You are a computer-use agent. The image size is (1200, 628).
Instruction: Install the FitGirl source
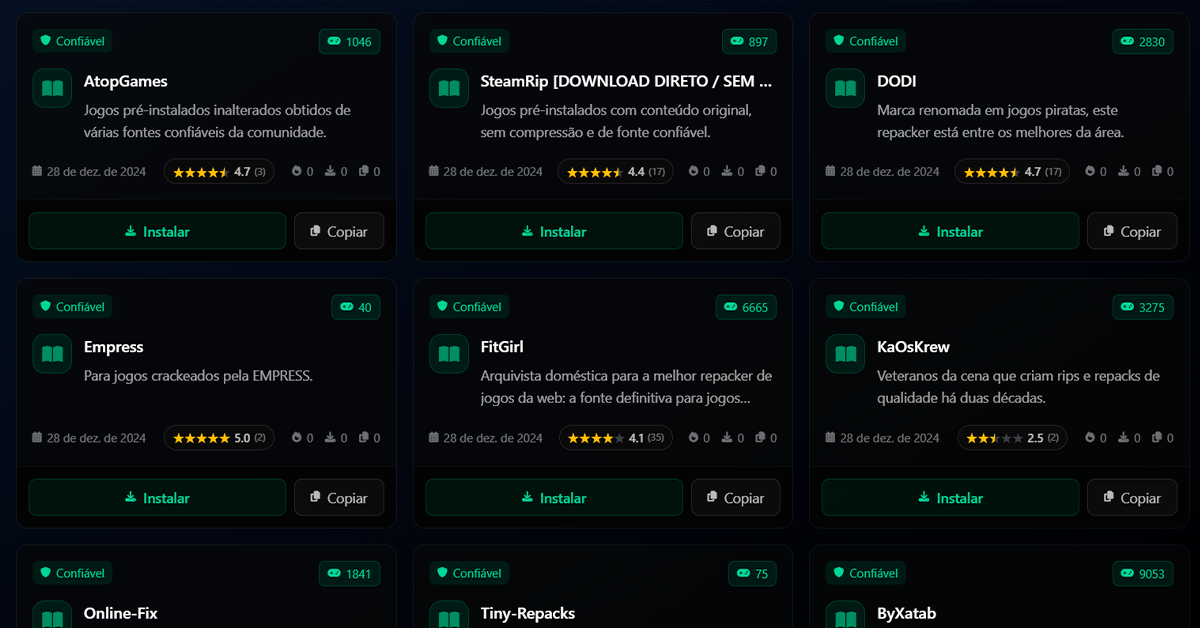click(554, 497)
